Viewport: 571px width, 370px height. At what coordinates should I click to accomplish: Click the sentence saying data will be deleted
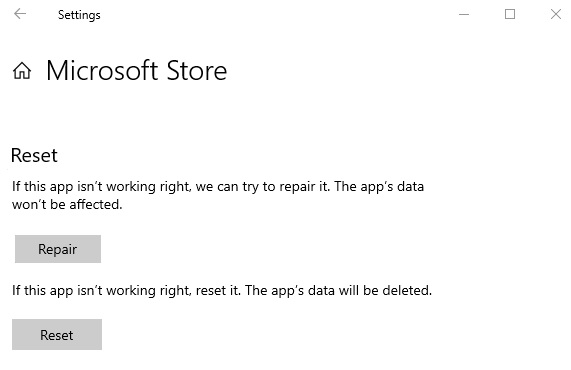click(222, 291)
